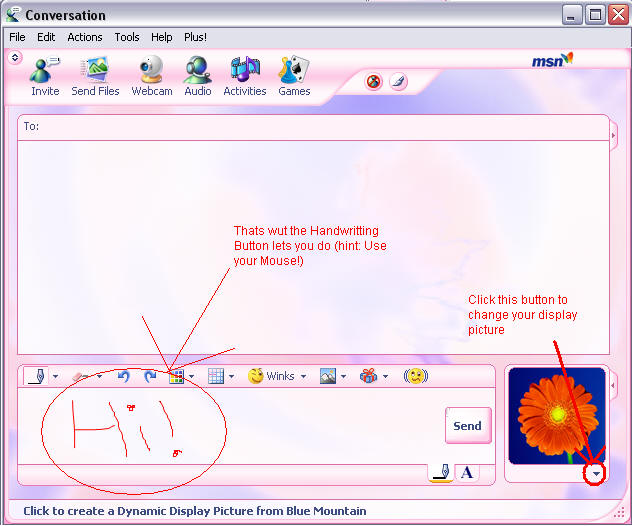This screenshot has width=632, height=526.
Task: Hide contact's display picture panel
Action: tap(613, 136)
